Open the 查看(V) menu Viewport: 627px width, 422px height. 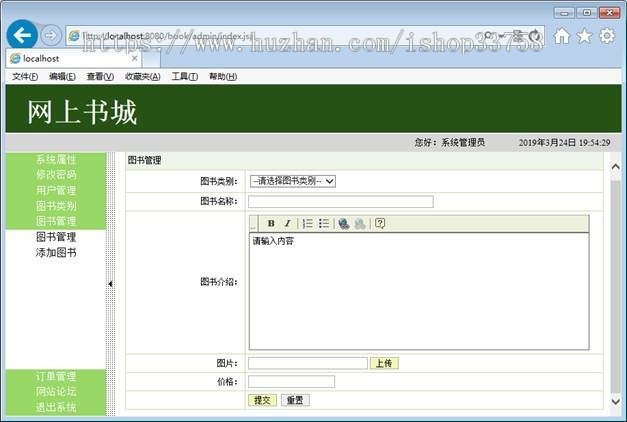tap(100, 76)
